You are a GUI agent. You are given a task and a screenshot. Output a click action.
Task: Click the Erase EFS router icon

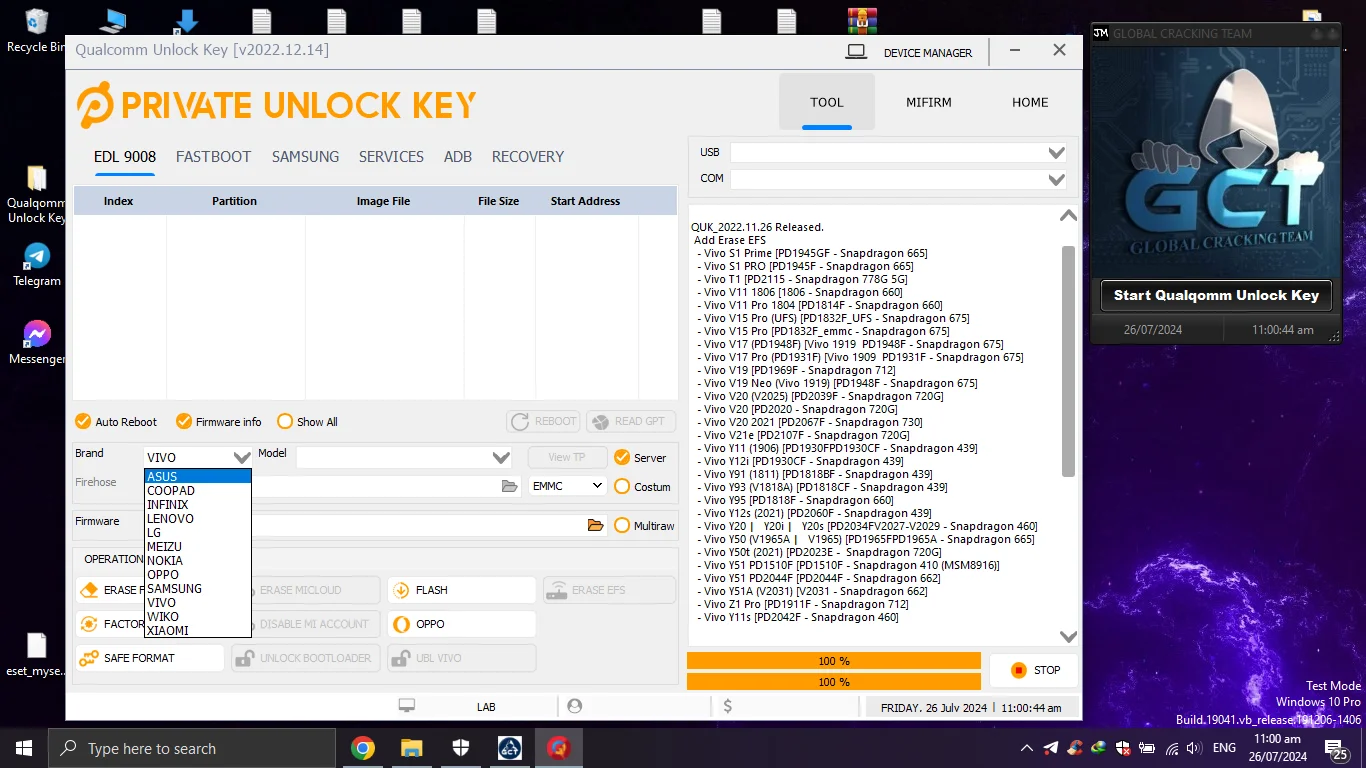557,590
